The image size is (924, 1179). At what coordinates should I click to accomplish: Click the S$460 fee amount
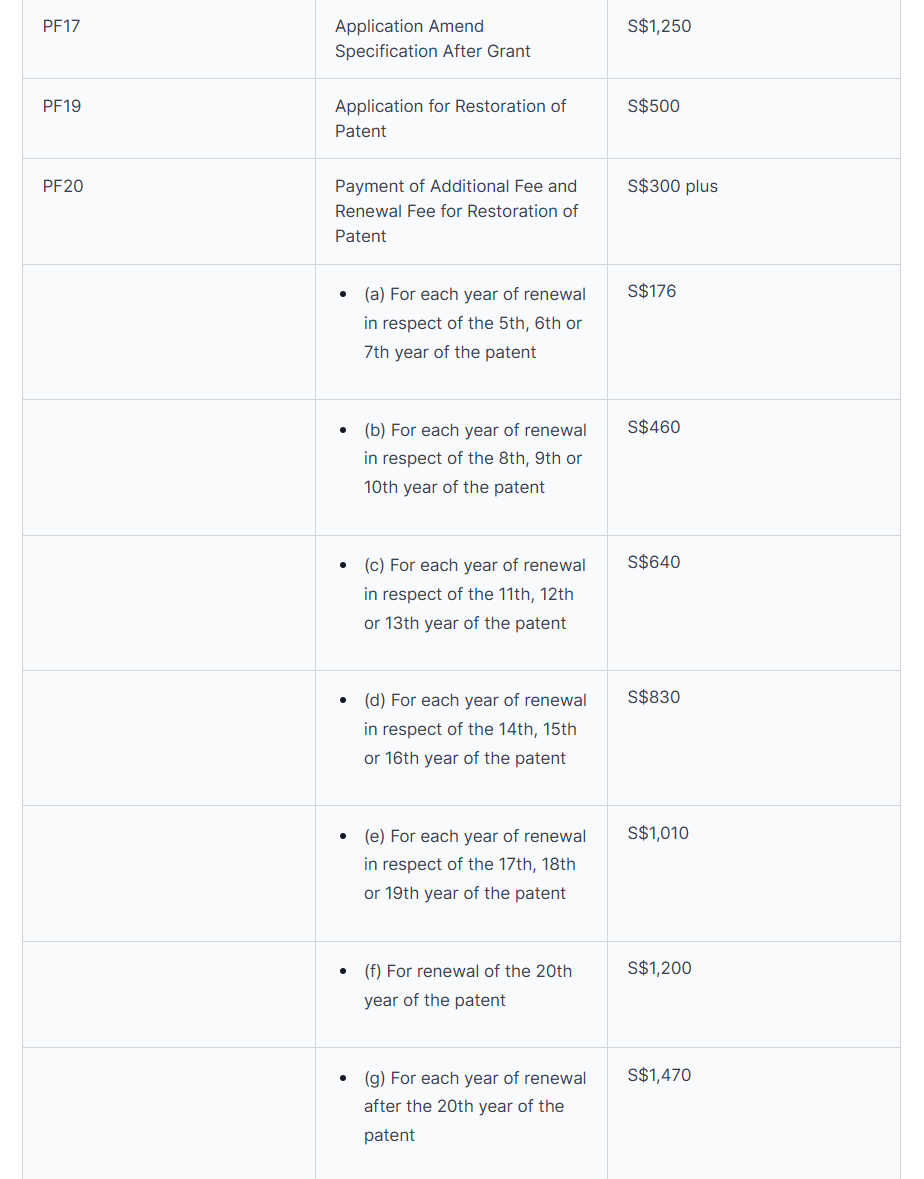tap(653, 427)
